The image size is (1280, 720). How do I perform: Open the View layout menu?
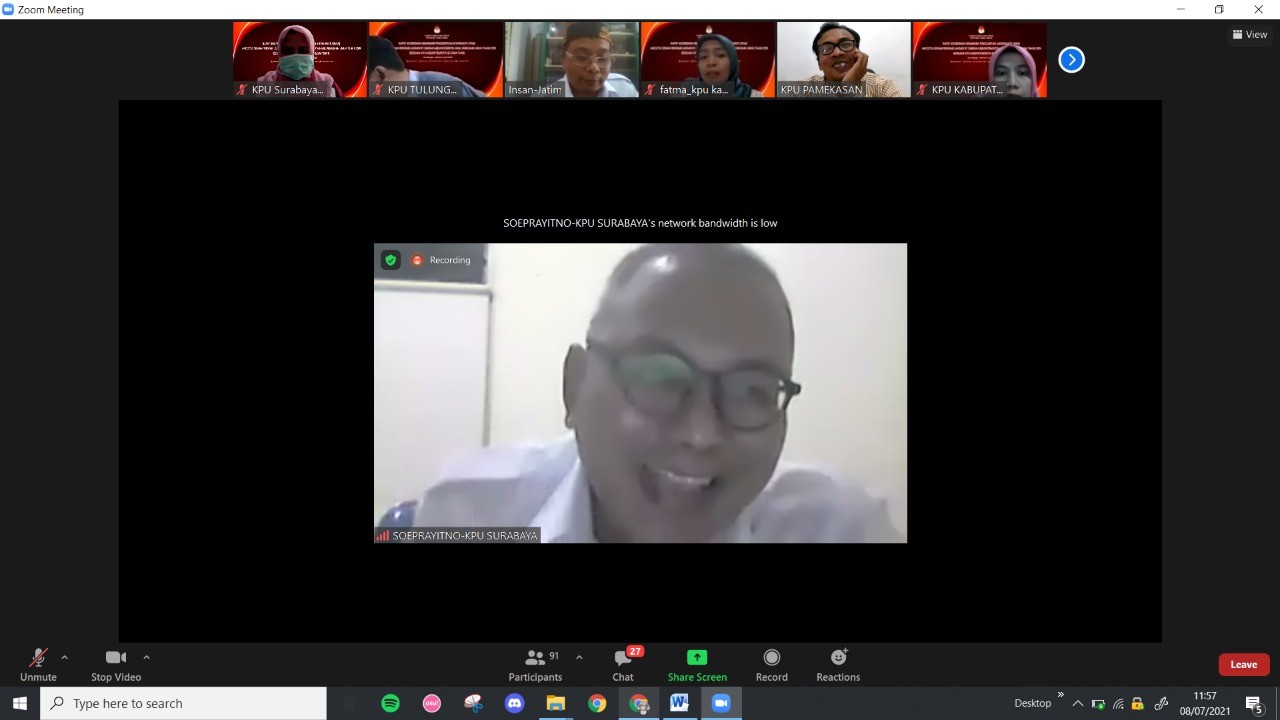(x=1250, y=34)
